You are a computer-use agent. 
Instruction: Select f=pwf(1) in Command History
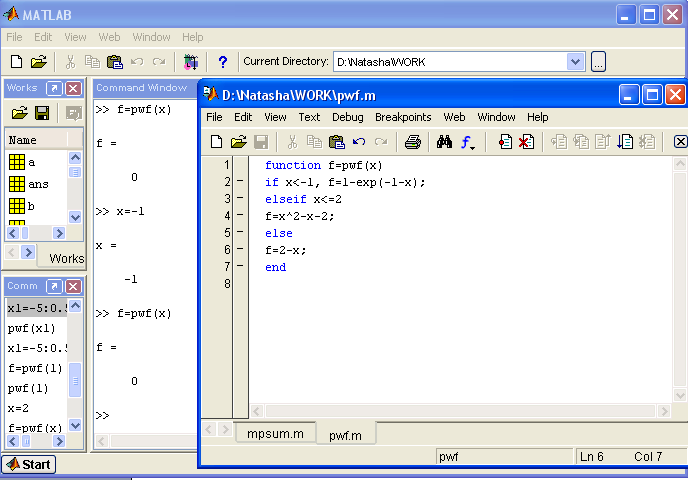[36, 368]
